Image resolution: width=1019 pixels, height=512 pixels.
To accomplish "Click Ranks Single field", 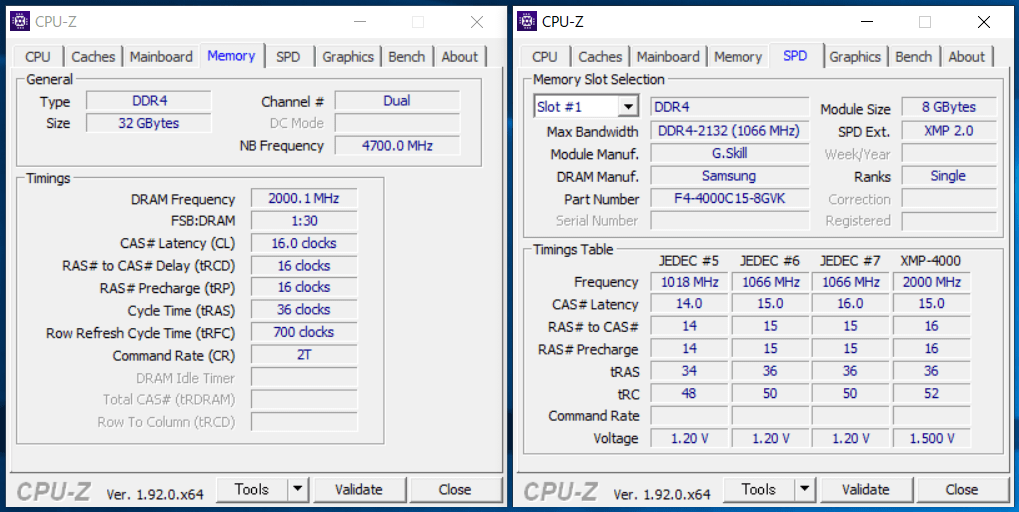I will click(949, 175).
